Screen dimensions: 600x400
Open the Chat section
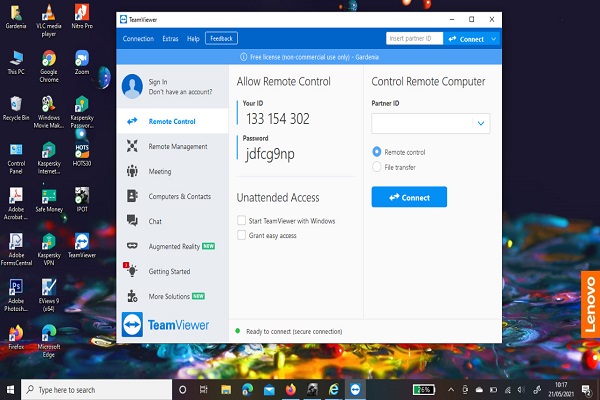point(172,221)
